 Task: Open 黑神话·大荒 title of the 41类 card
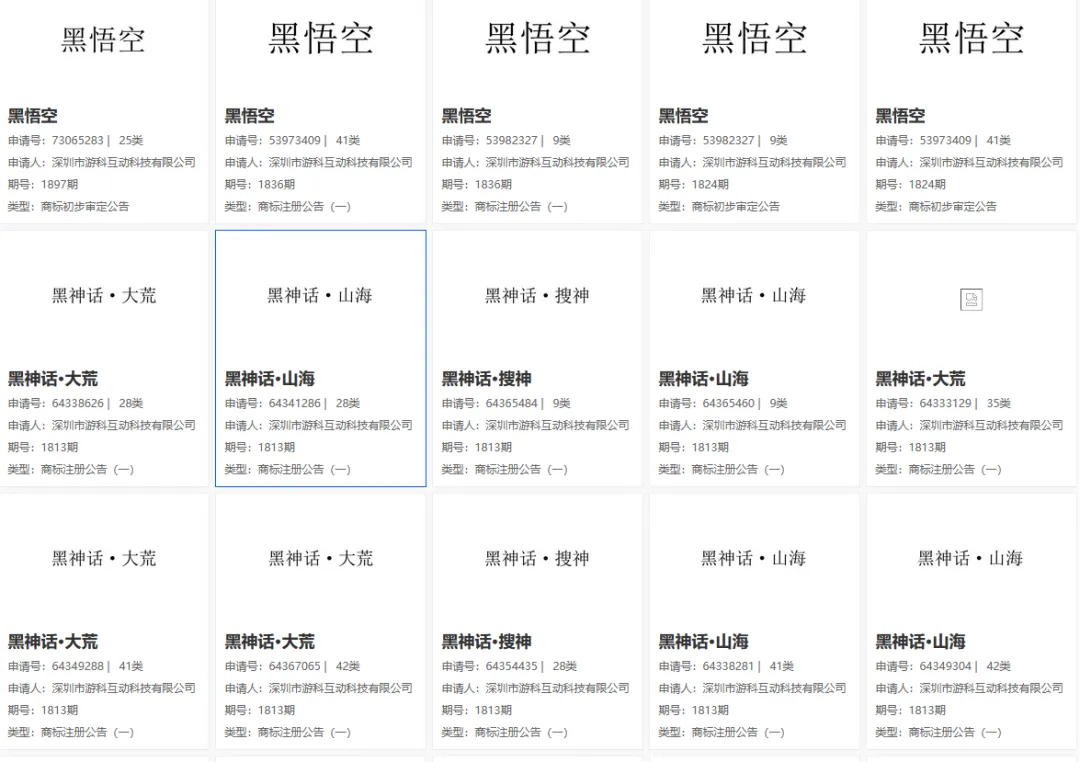click(x=53, y=642)
